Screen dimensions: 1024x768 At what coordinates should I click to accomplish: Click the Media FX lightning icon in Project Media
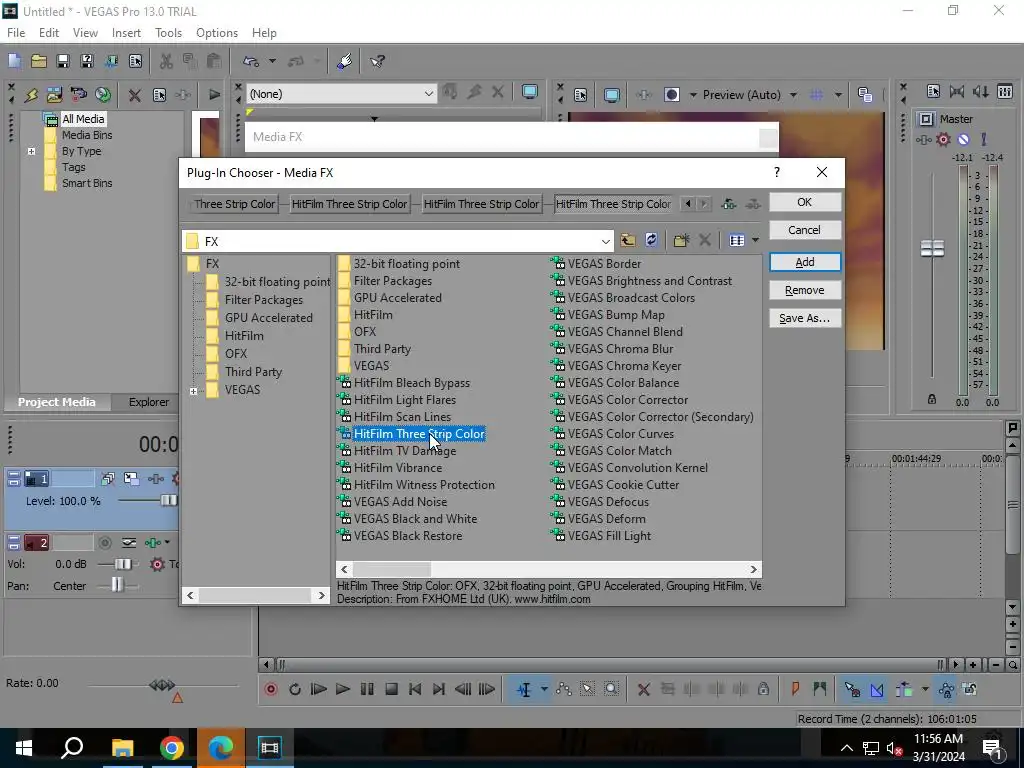[31, 95]
